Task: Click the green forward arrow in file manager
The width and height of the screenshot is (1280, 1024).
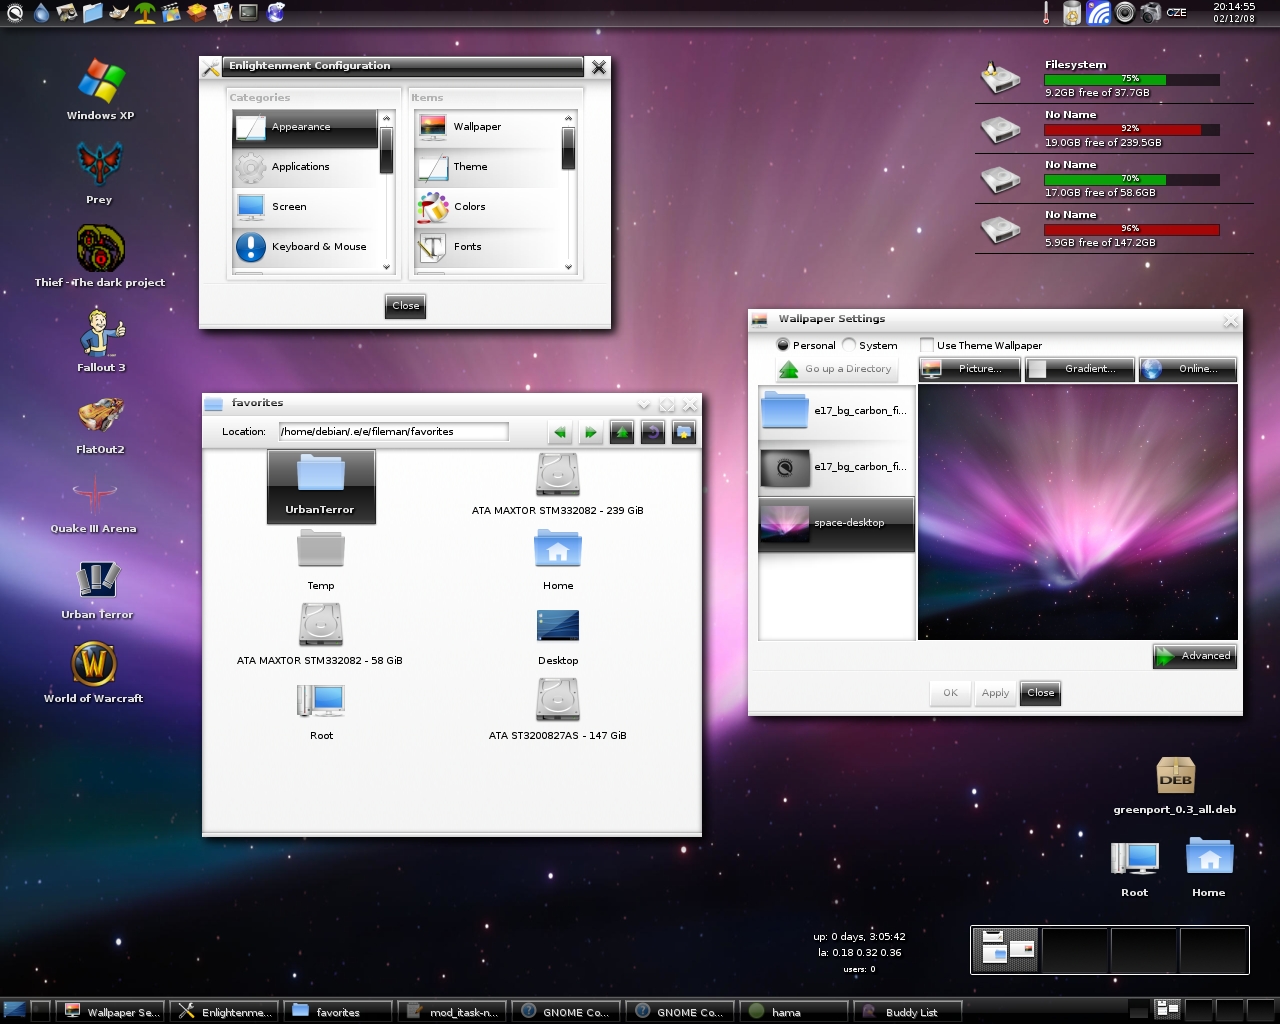Action: coord(591,432)
